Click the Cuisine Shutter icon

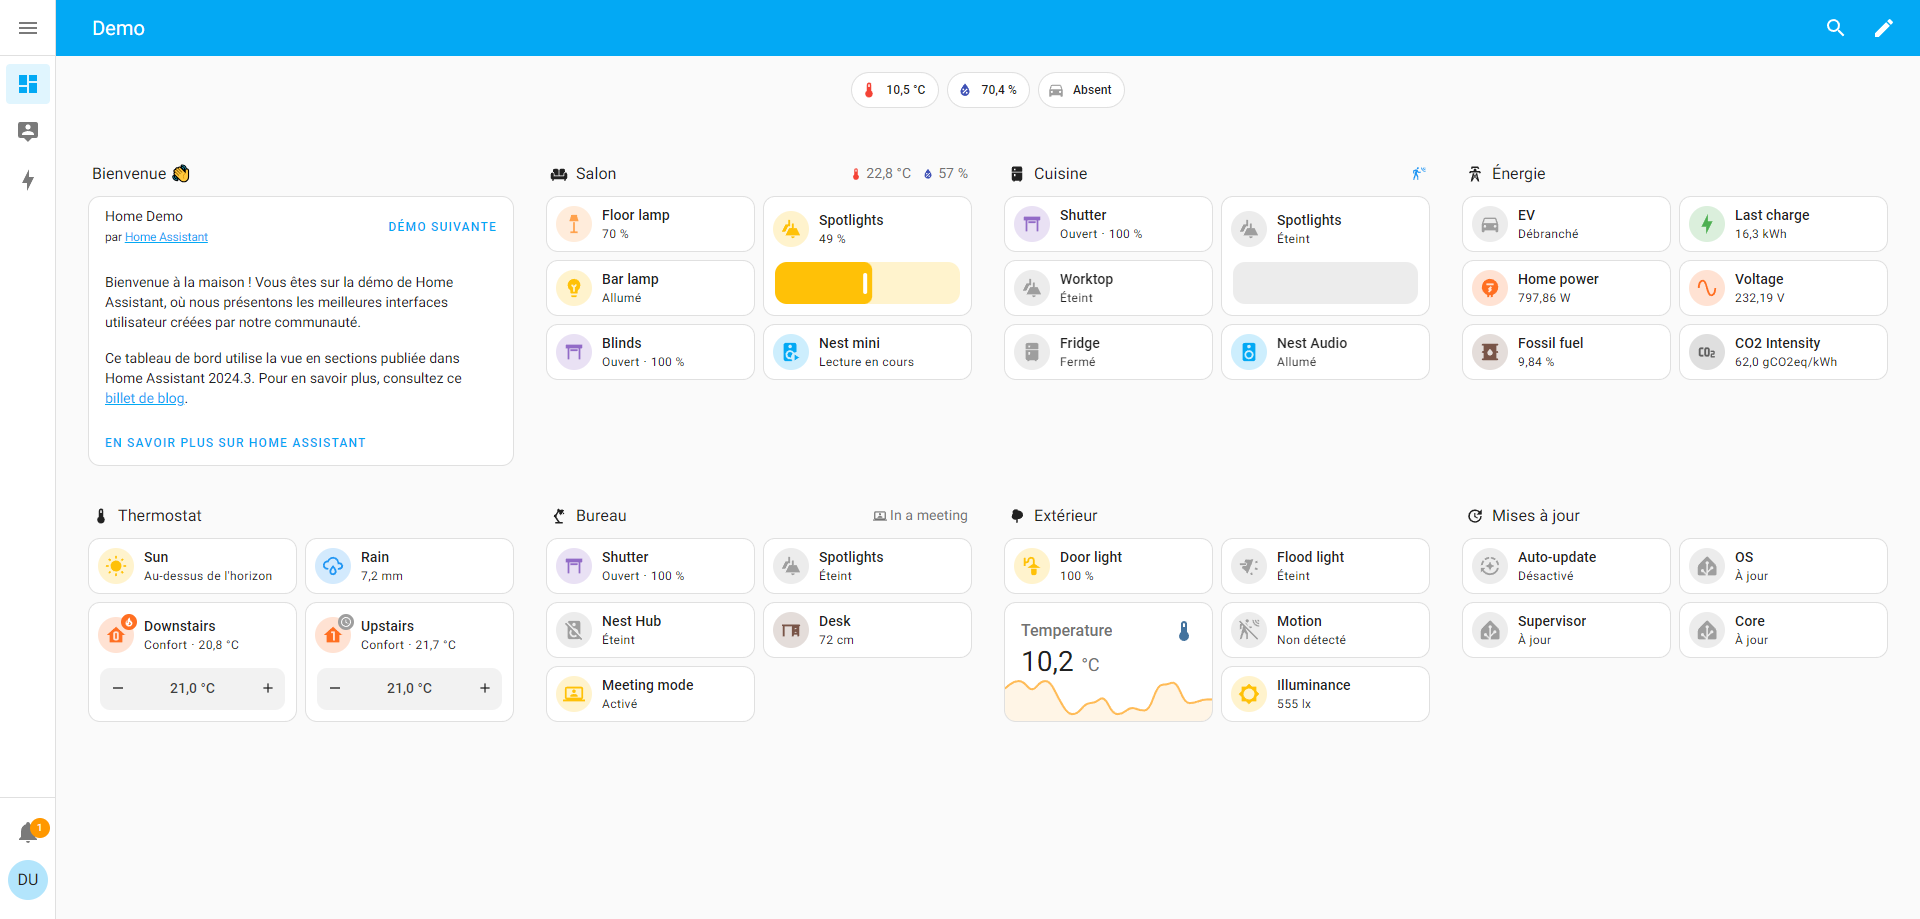coord(1032,224)
